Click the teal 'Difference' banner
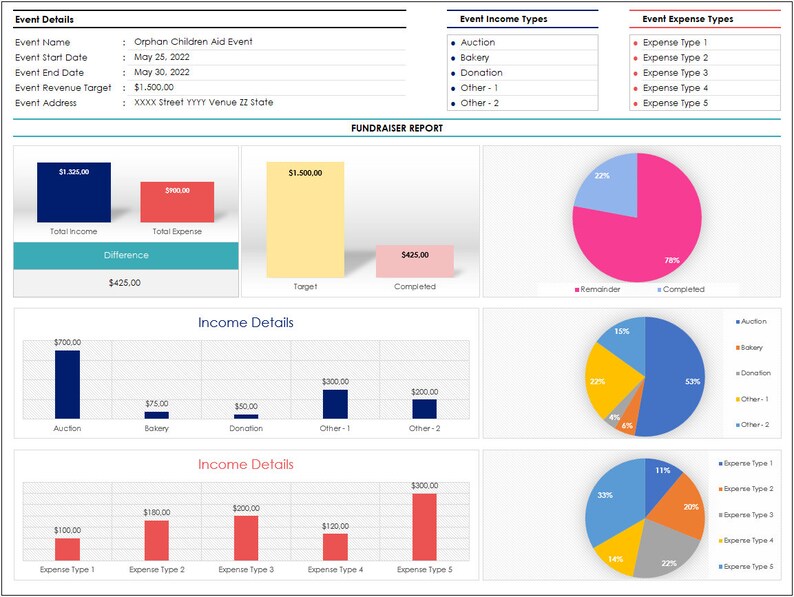Viewport: 794px width, 597px height. tap(126, 255)
